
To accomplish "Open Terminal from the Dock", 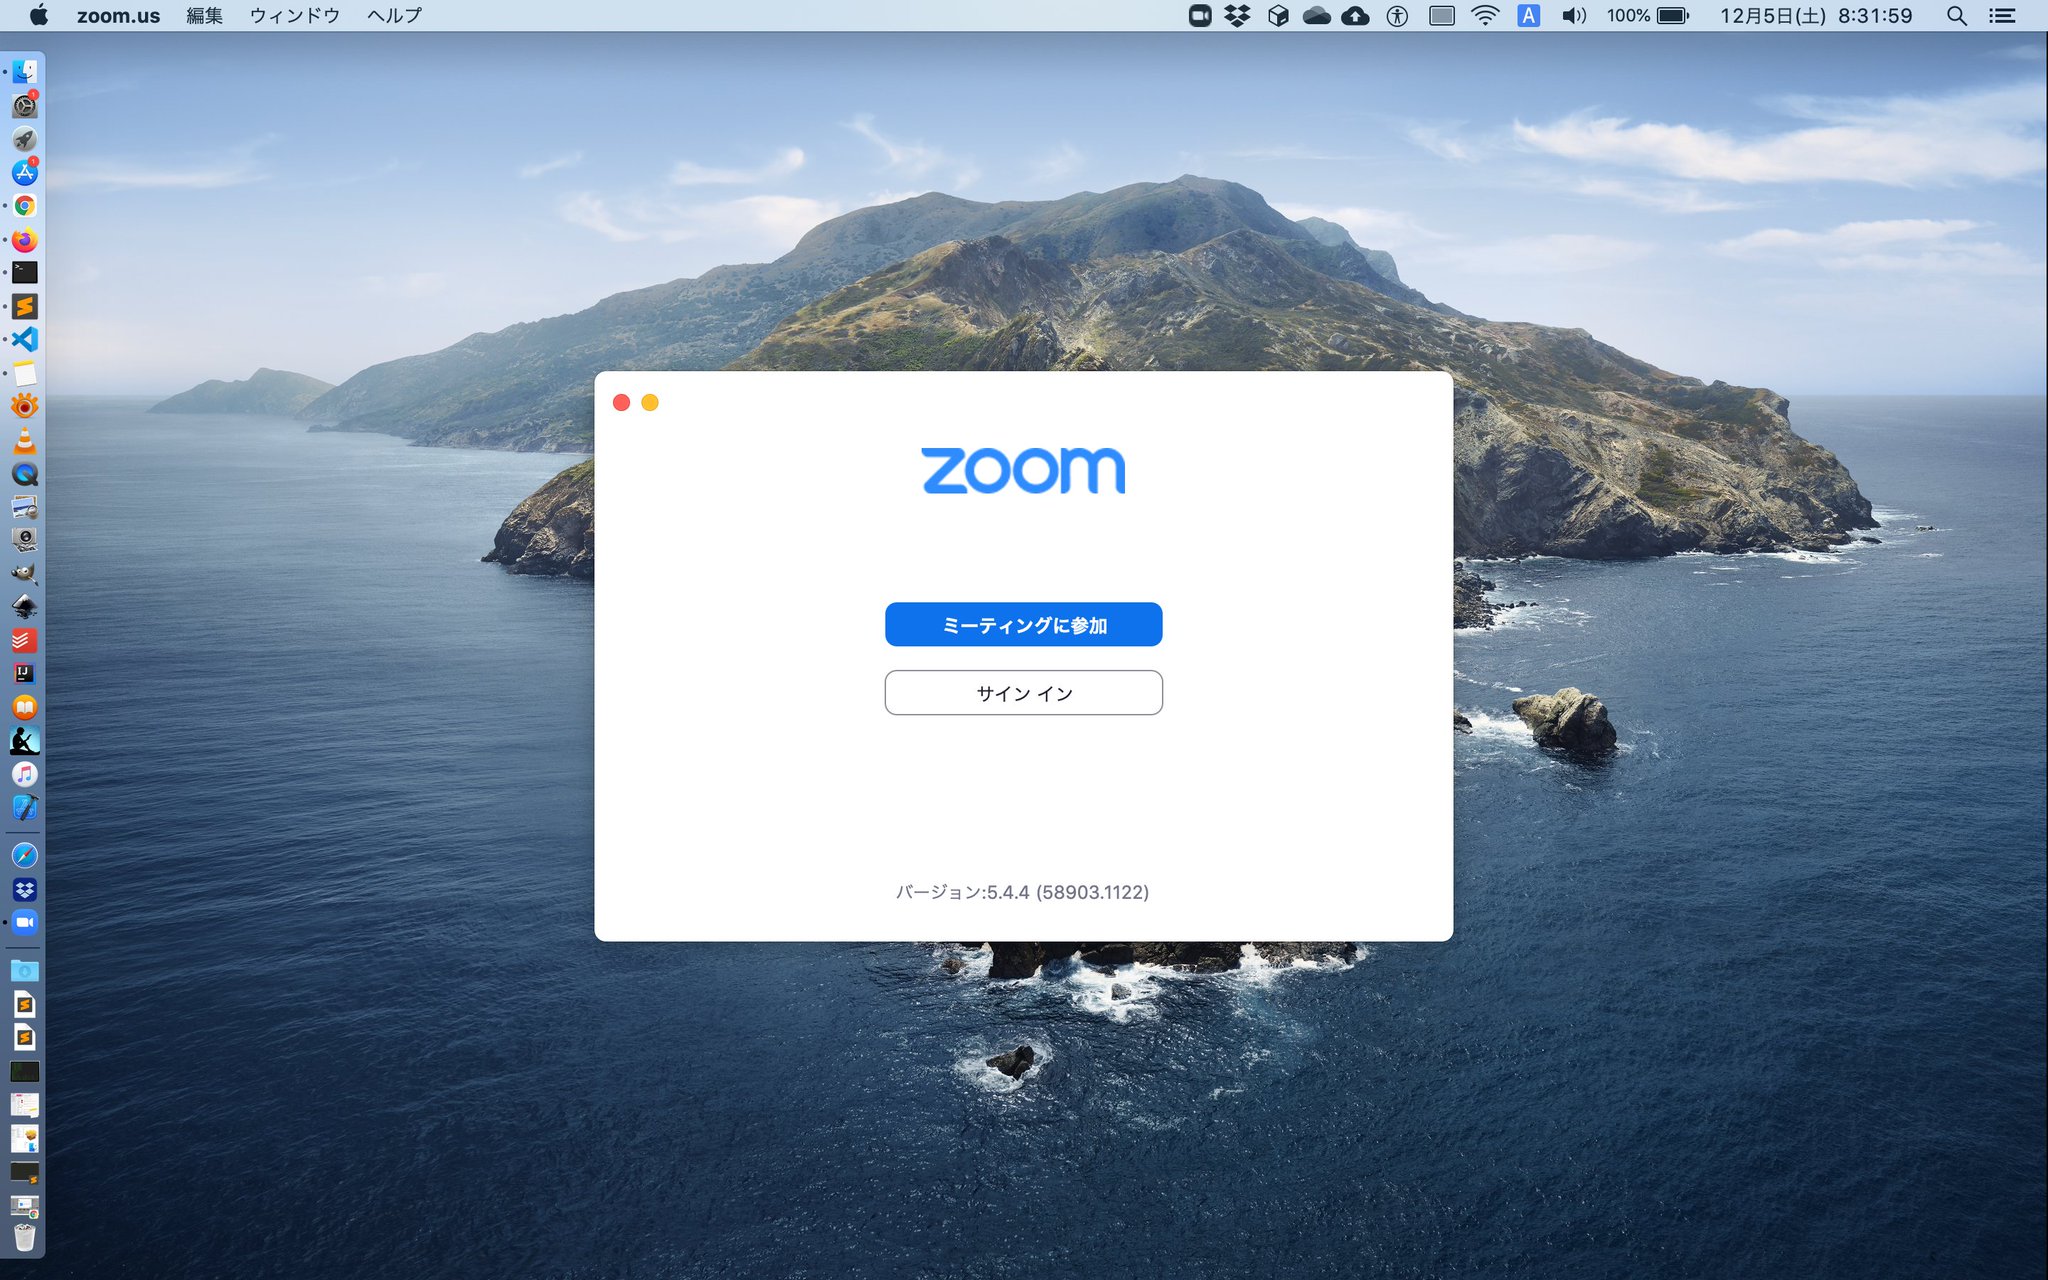I will pos(25,273).
